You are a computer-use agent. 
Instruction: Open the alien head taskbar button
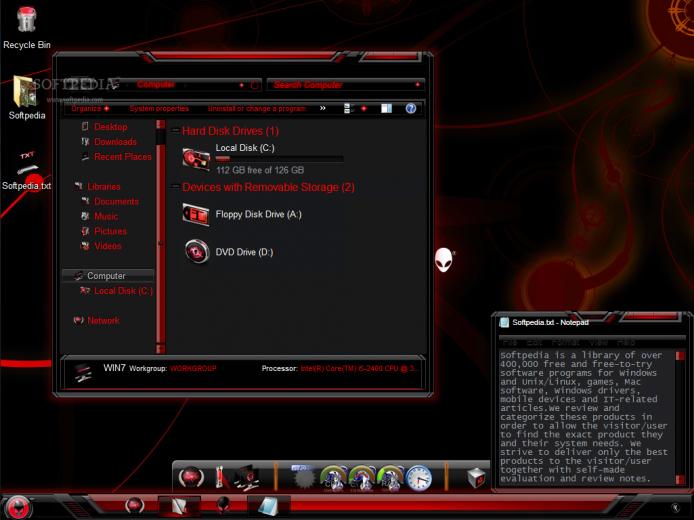click(224, 505)
